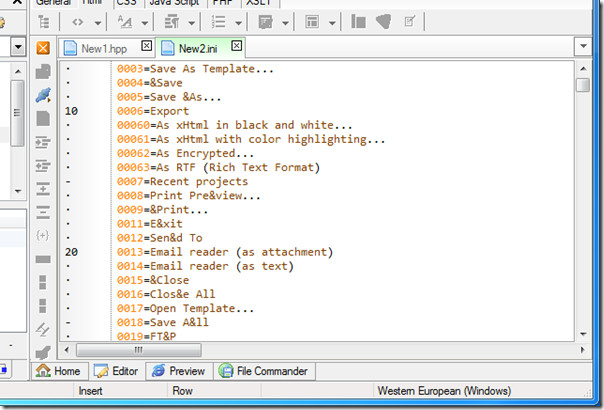Switch to the Preview view tab
This screenshot has height=410, width=604.
coord(179,371)
